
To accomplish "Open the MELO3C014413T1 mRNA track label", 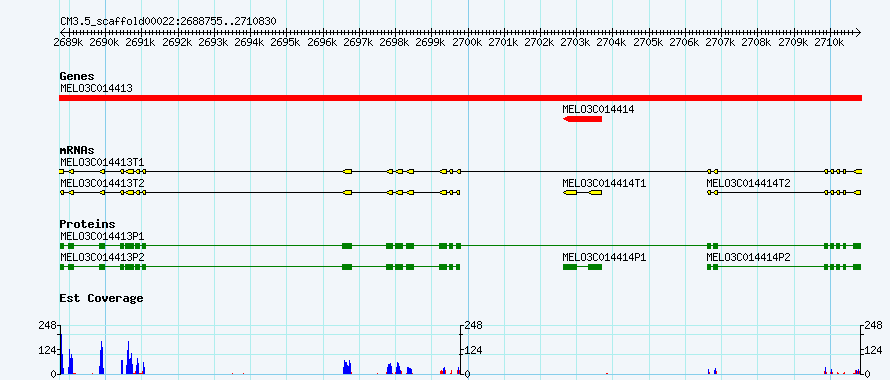I will (x=102, y=162).
